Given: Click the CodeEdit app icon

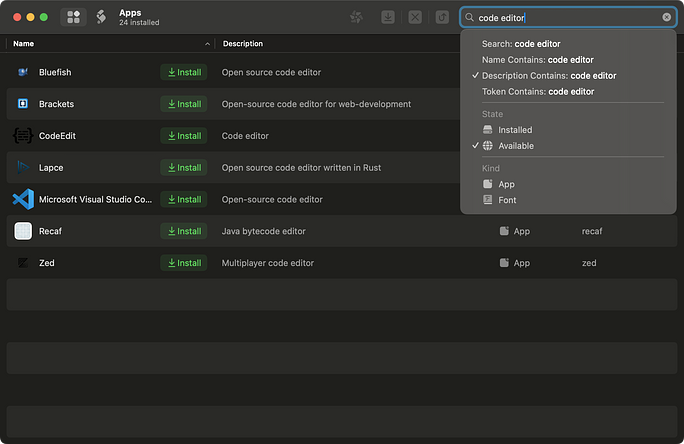Looking at the screenshot, I should click(23, 136).
